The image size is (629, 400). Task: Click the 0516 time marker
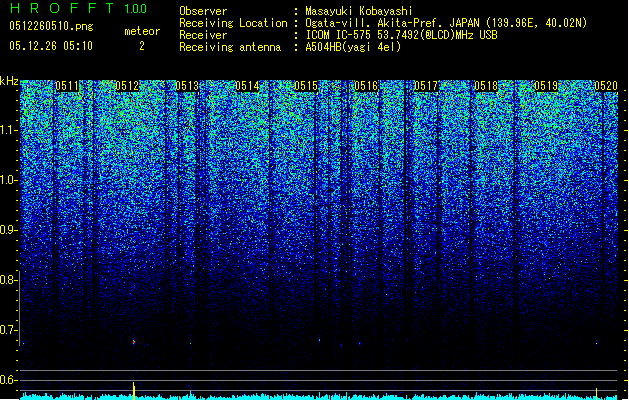pyautogui.click(x=366, y=86)
